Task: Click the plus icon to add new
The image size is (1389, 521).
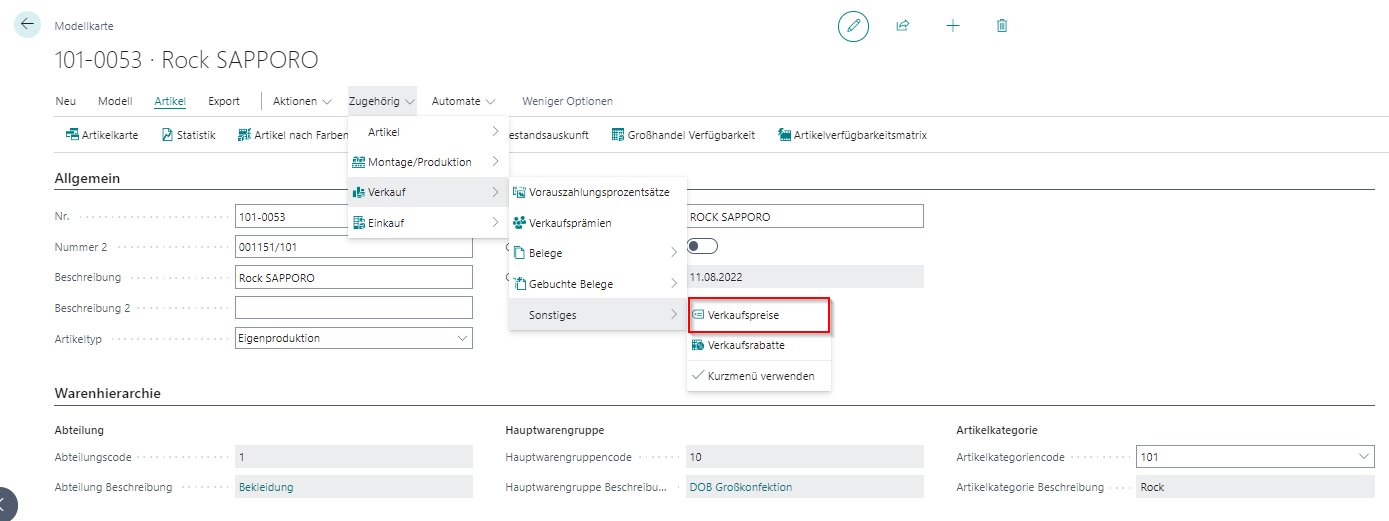Action: coord(952,26)
